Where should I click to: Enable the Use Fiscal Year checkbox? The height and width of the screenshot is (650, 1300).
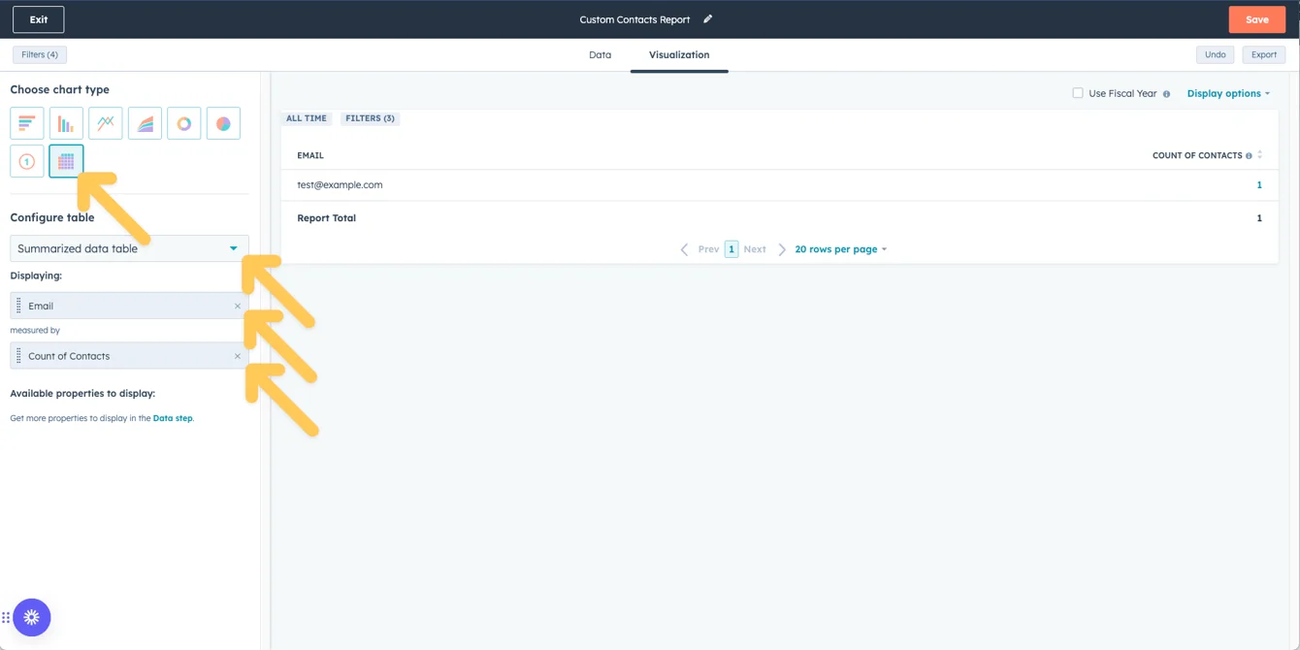[x=1077, y=92]
